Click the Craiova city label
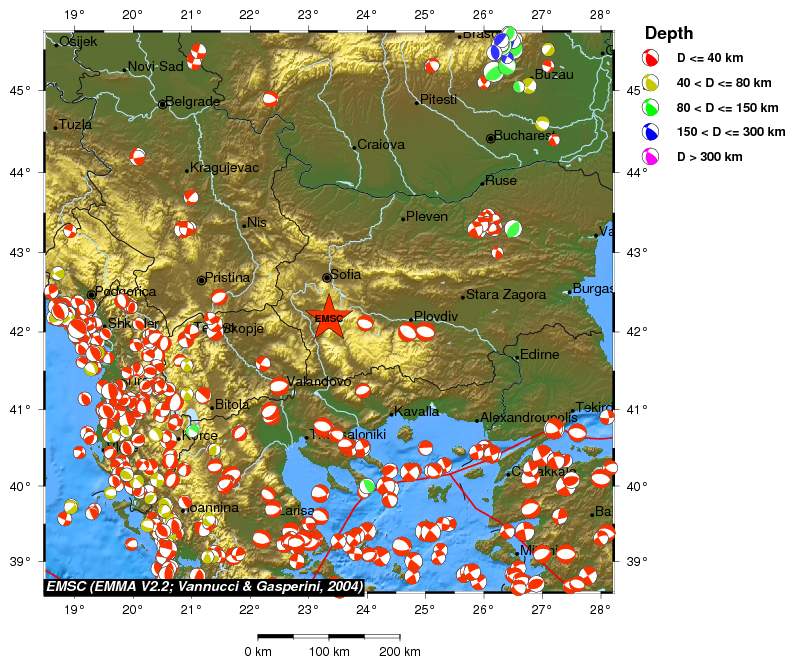 coord(381,145)
